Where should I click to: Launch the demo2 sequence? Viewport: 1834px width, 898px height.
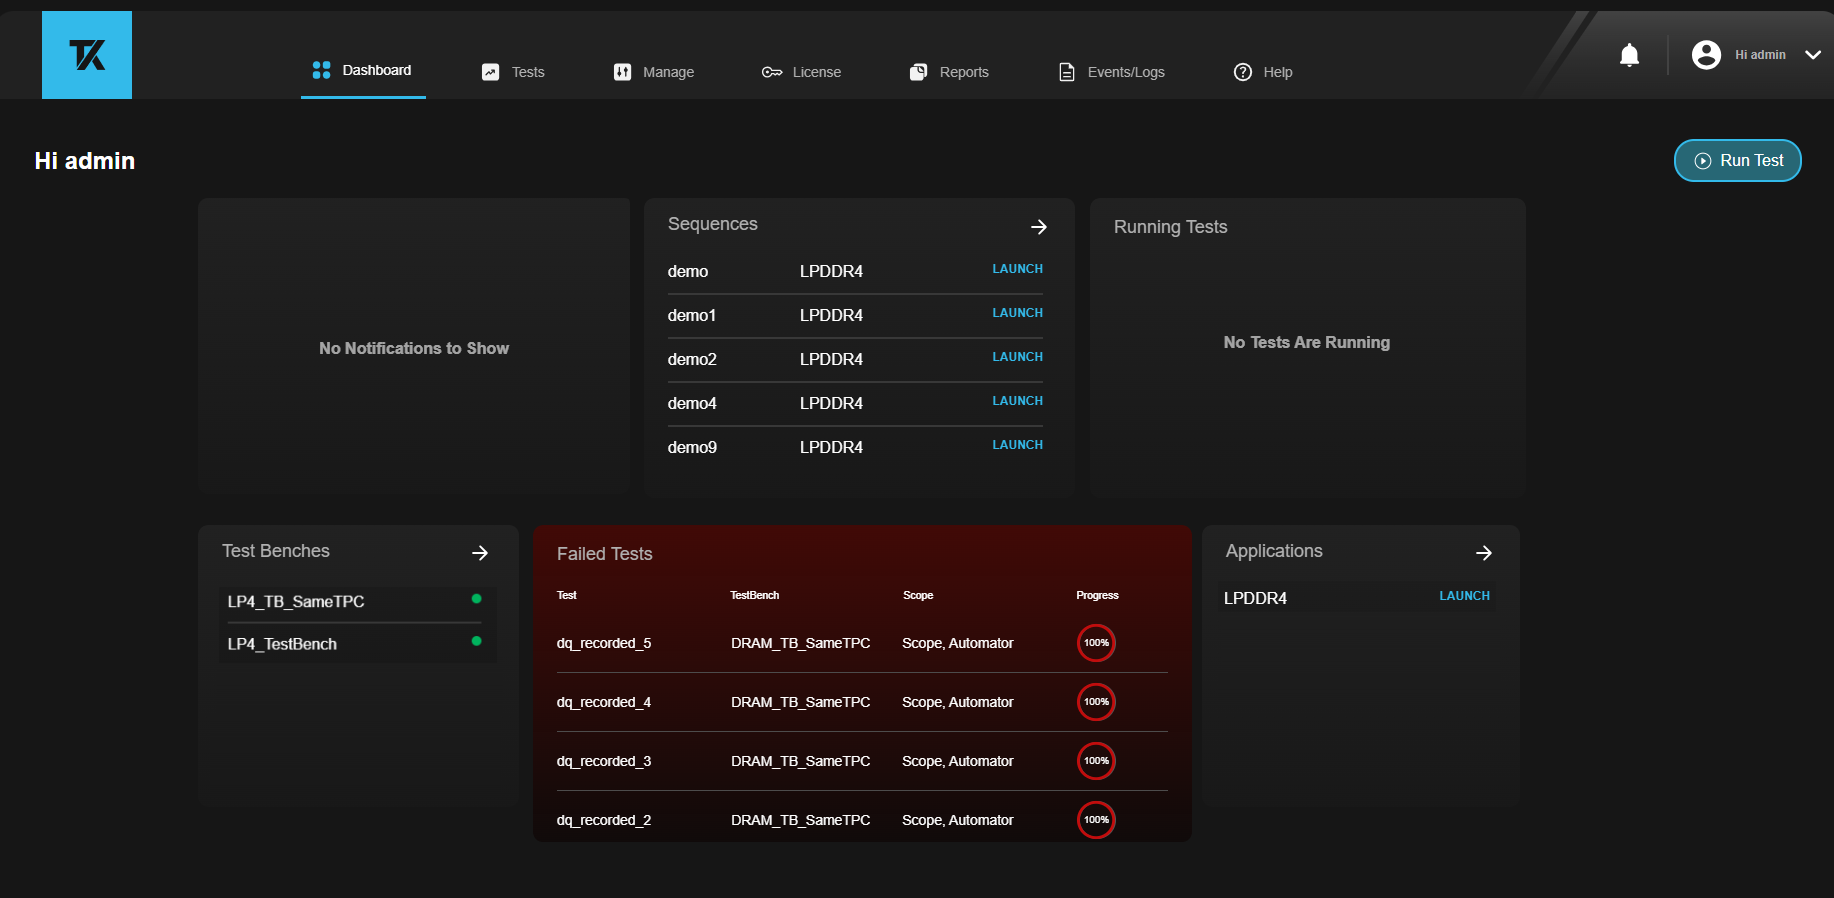(1017, 357)
